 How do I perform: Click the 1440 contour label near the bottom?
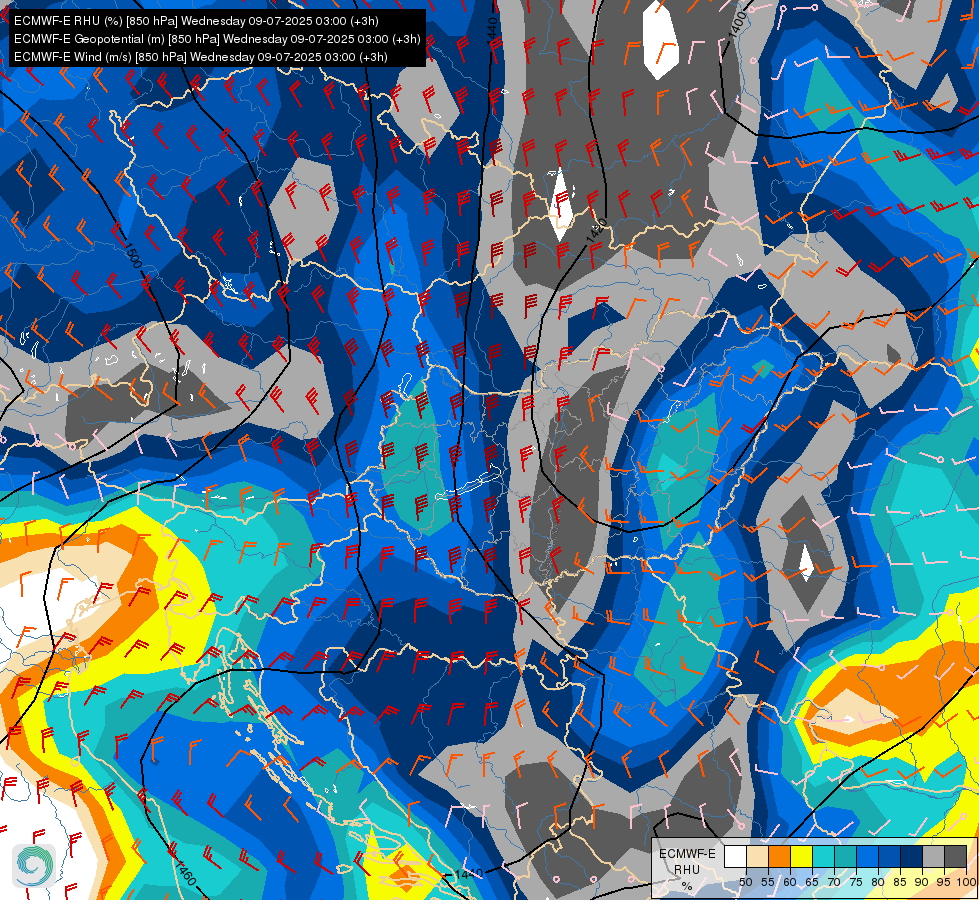click(468, 874)
